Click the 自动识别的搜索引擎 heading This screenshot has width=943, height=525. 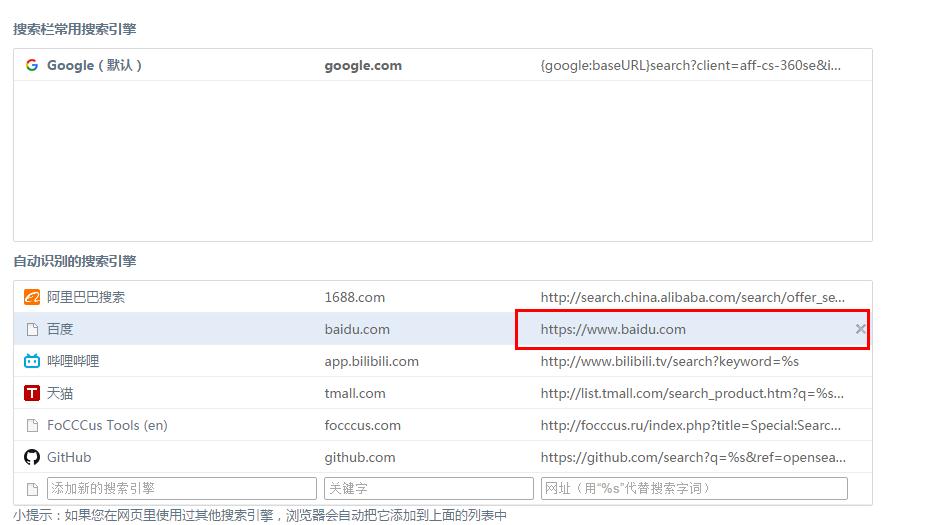(x=75, y=261)
